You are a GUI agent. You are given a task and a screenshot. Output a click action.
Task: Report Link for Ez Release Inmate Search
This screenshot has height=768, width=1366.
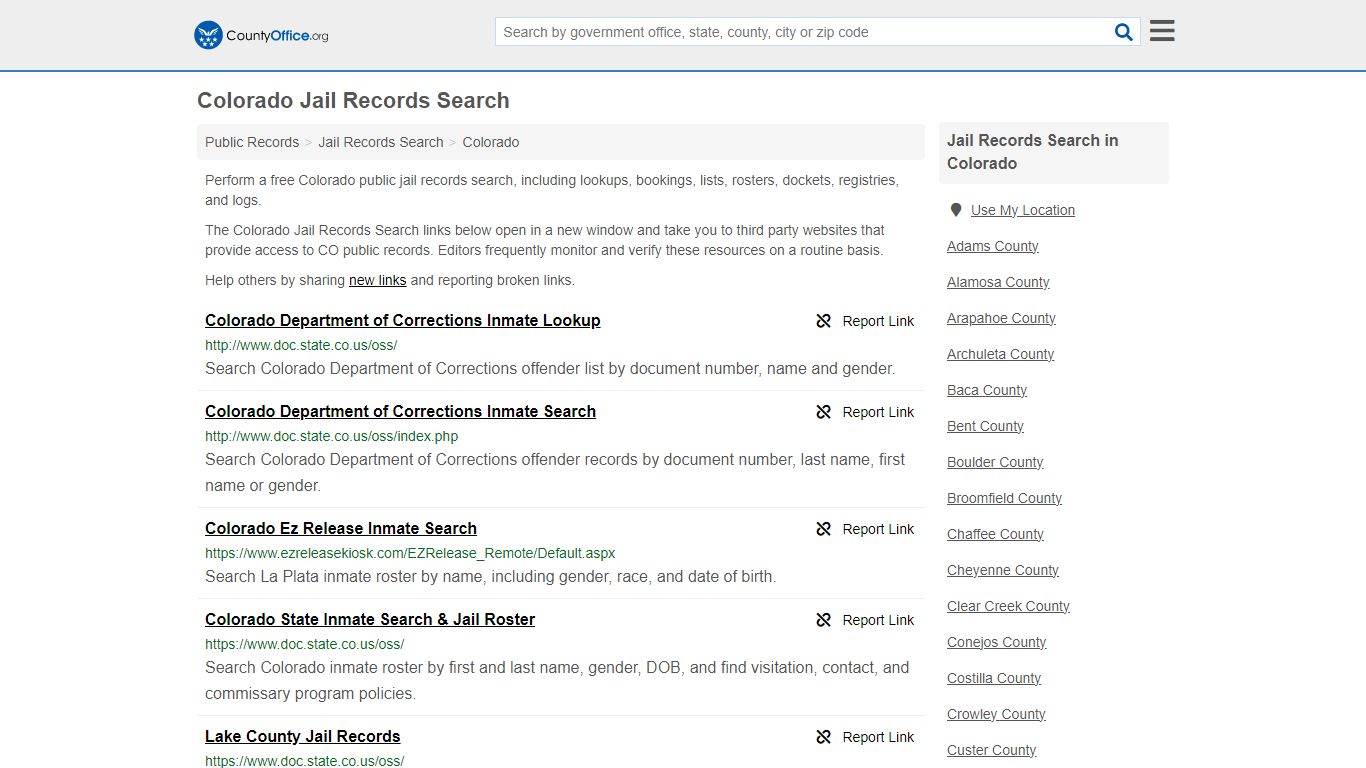pos(878,529)
